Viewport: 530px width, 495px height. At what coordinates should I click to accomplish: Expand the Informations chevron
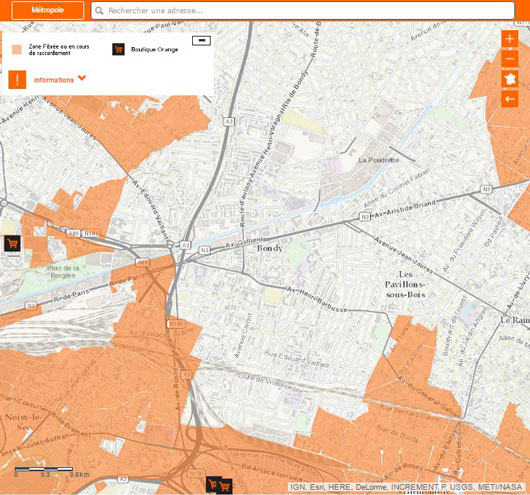(82, 78)
